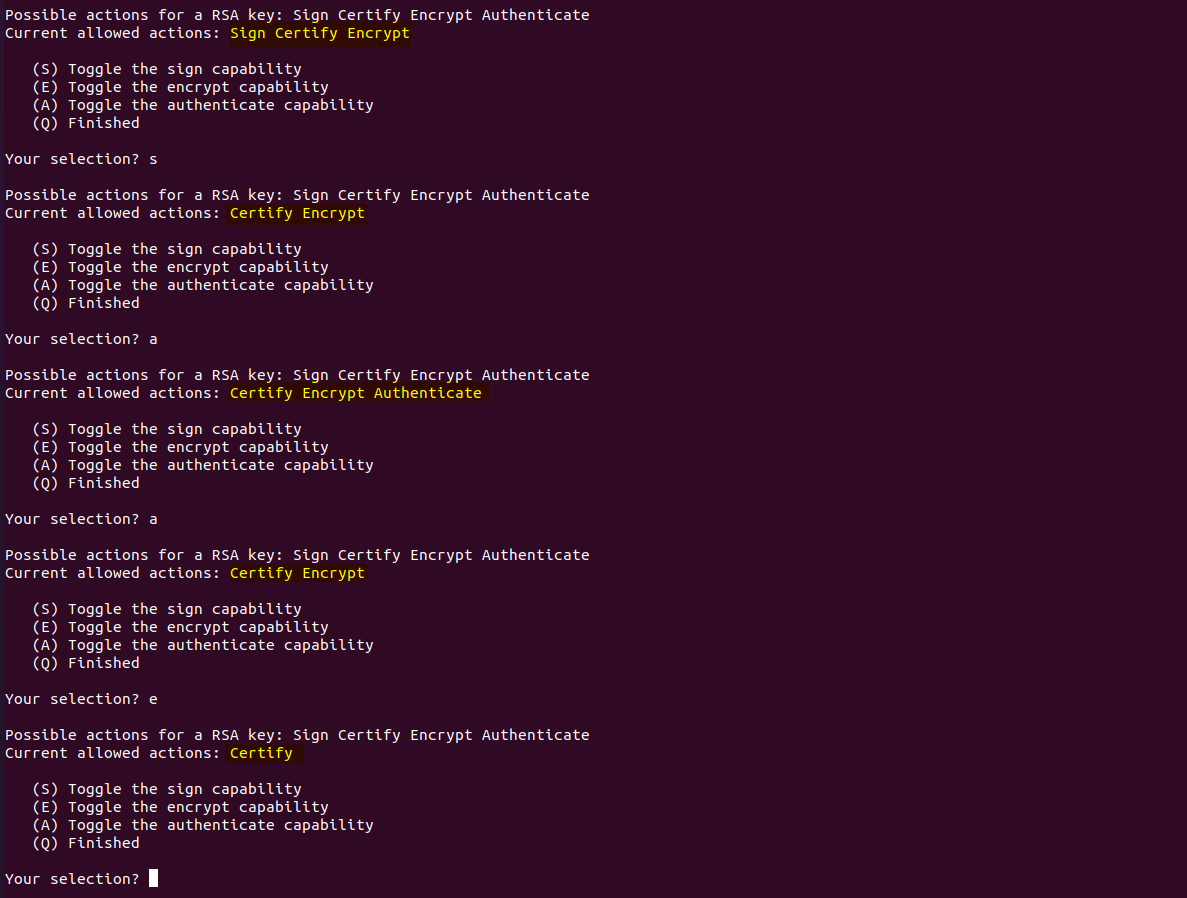
Task: Select "(Q) Finished" in the bottom-most menu
Action: tap(86, 843)
